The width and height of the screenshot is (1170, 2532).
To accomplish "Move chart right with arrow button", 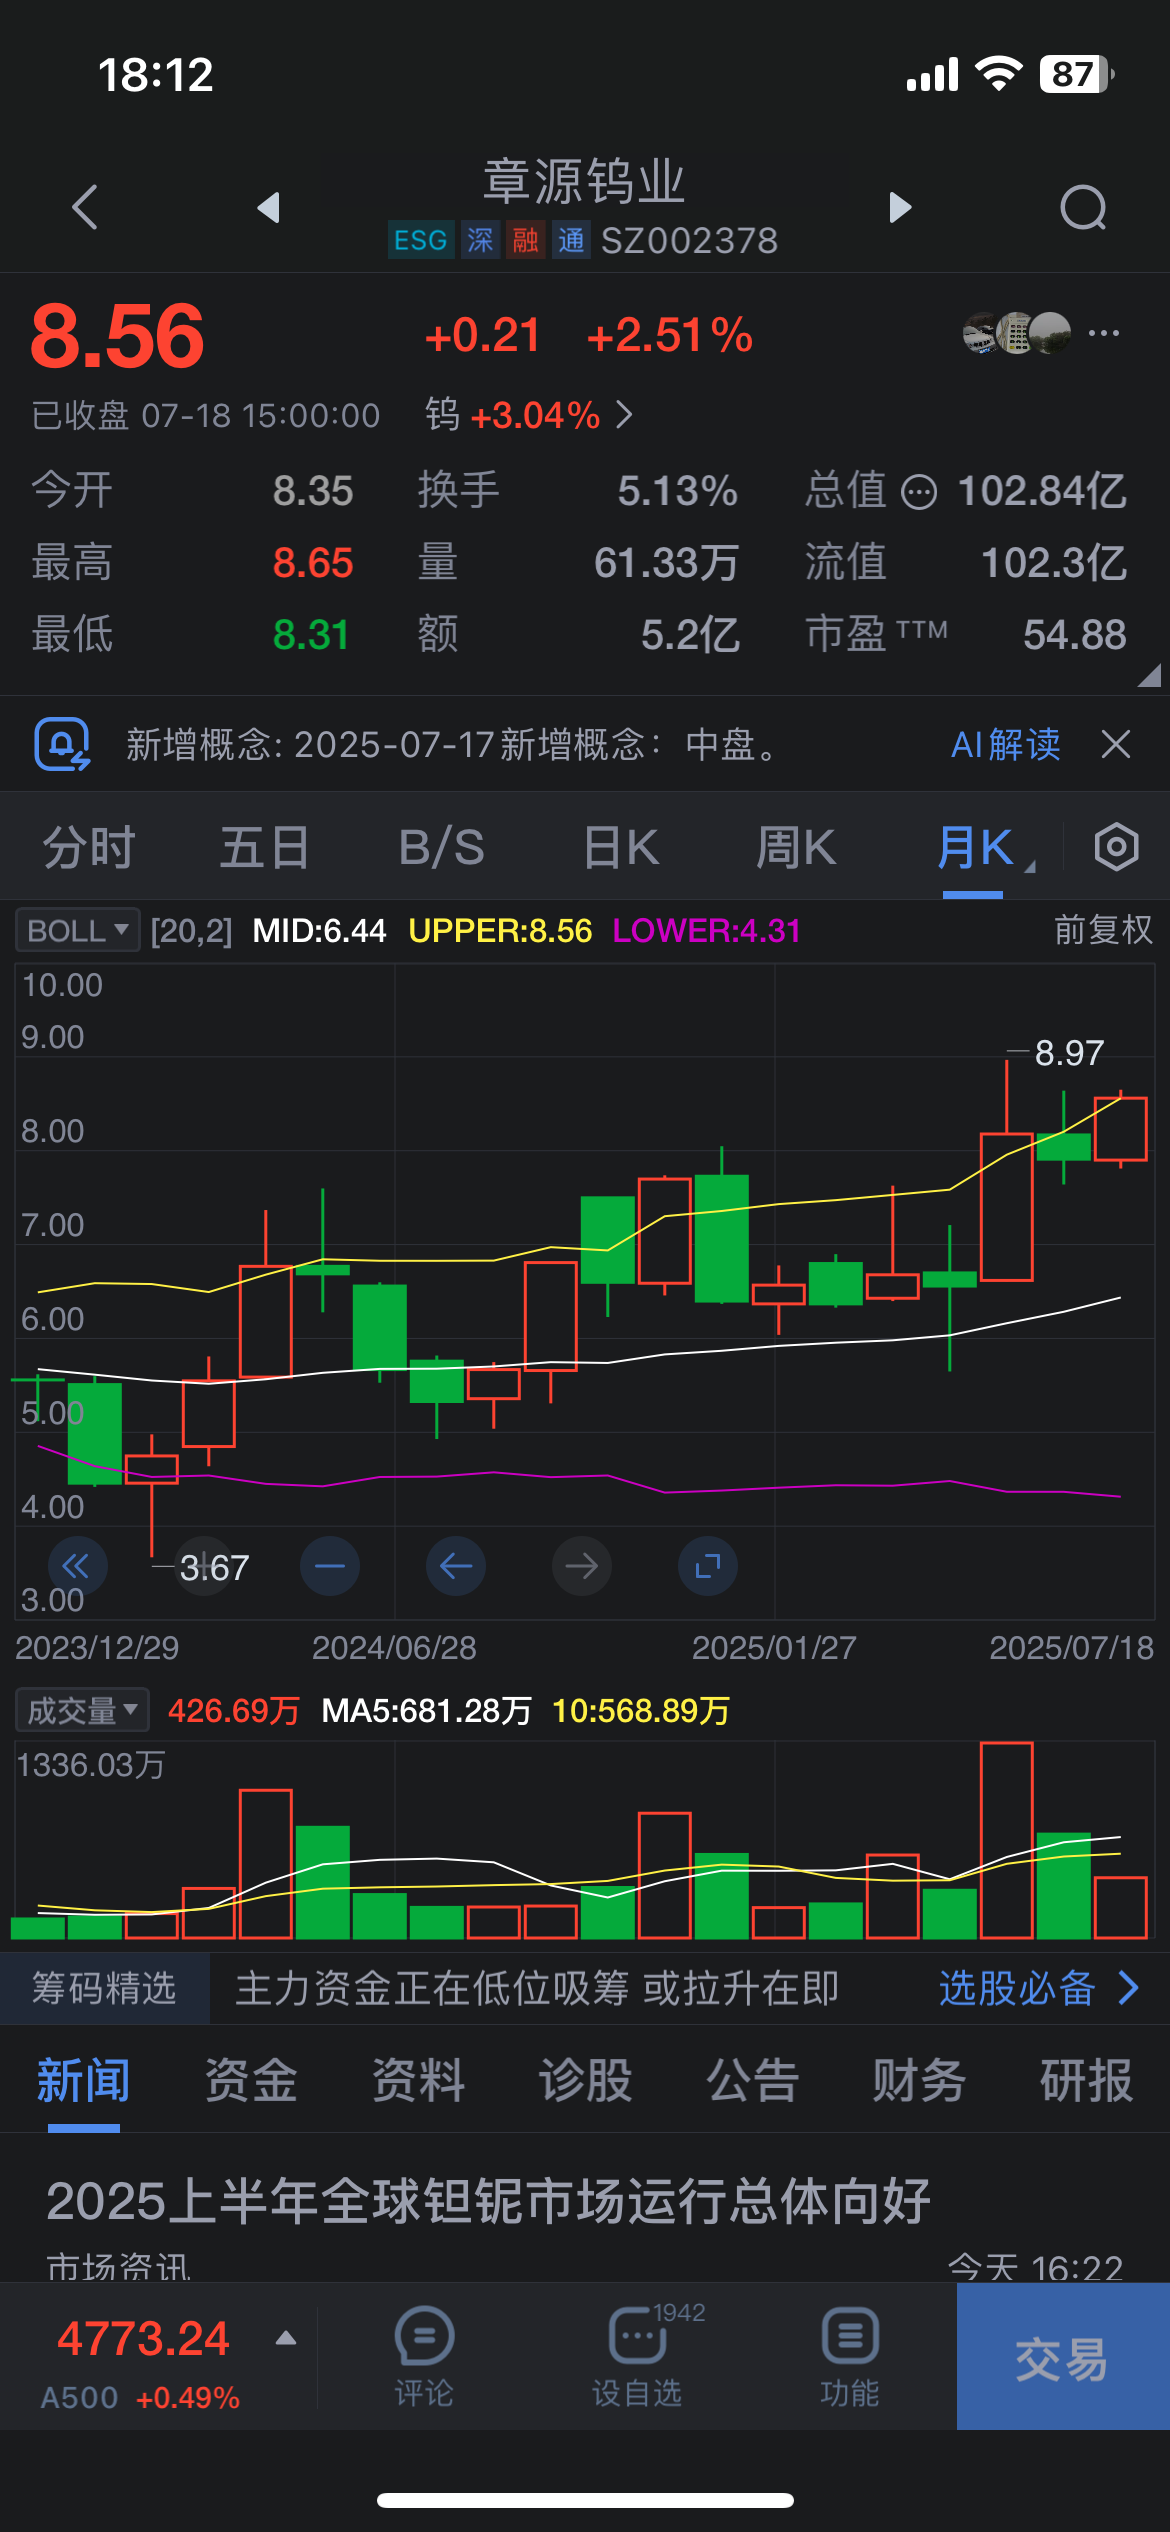I will 582,1566.
